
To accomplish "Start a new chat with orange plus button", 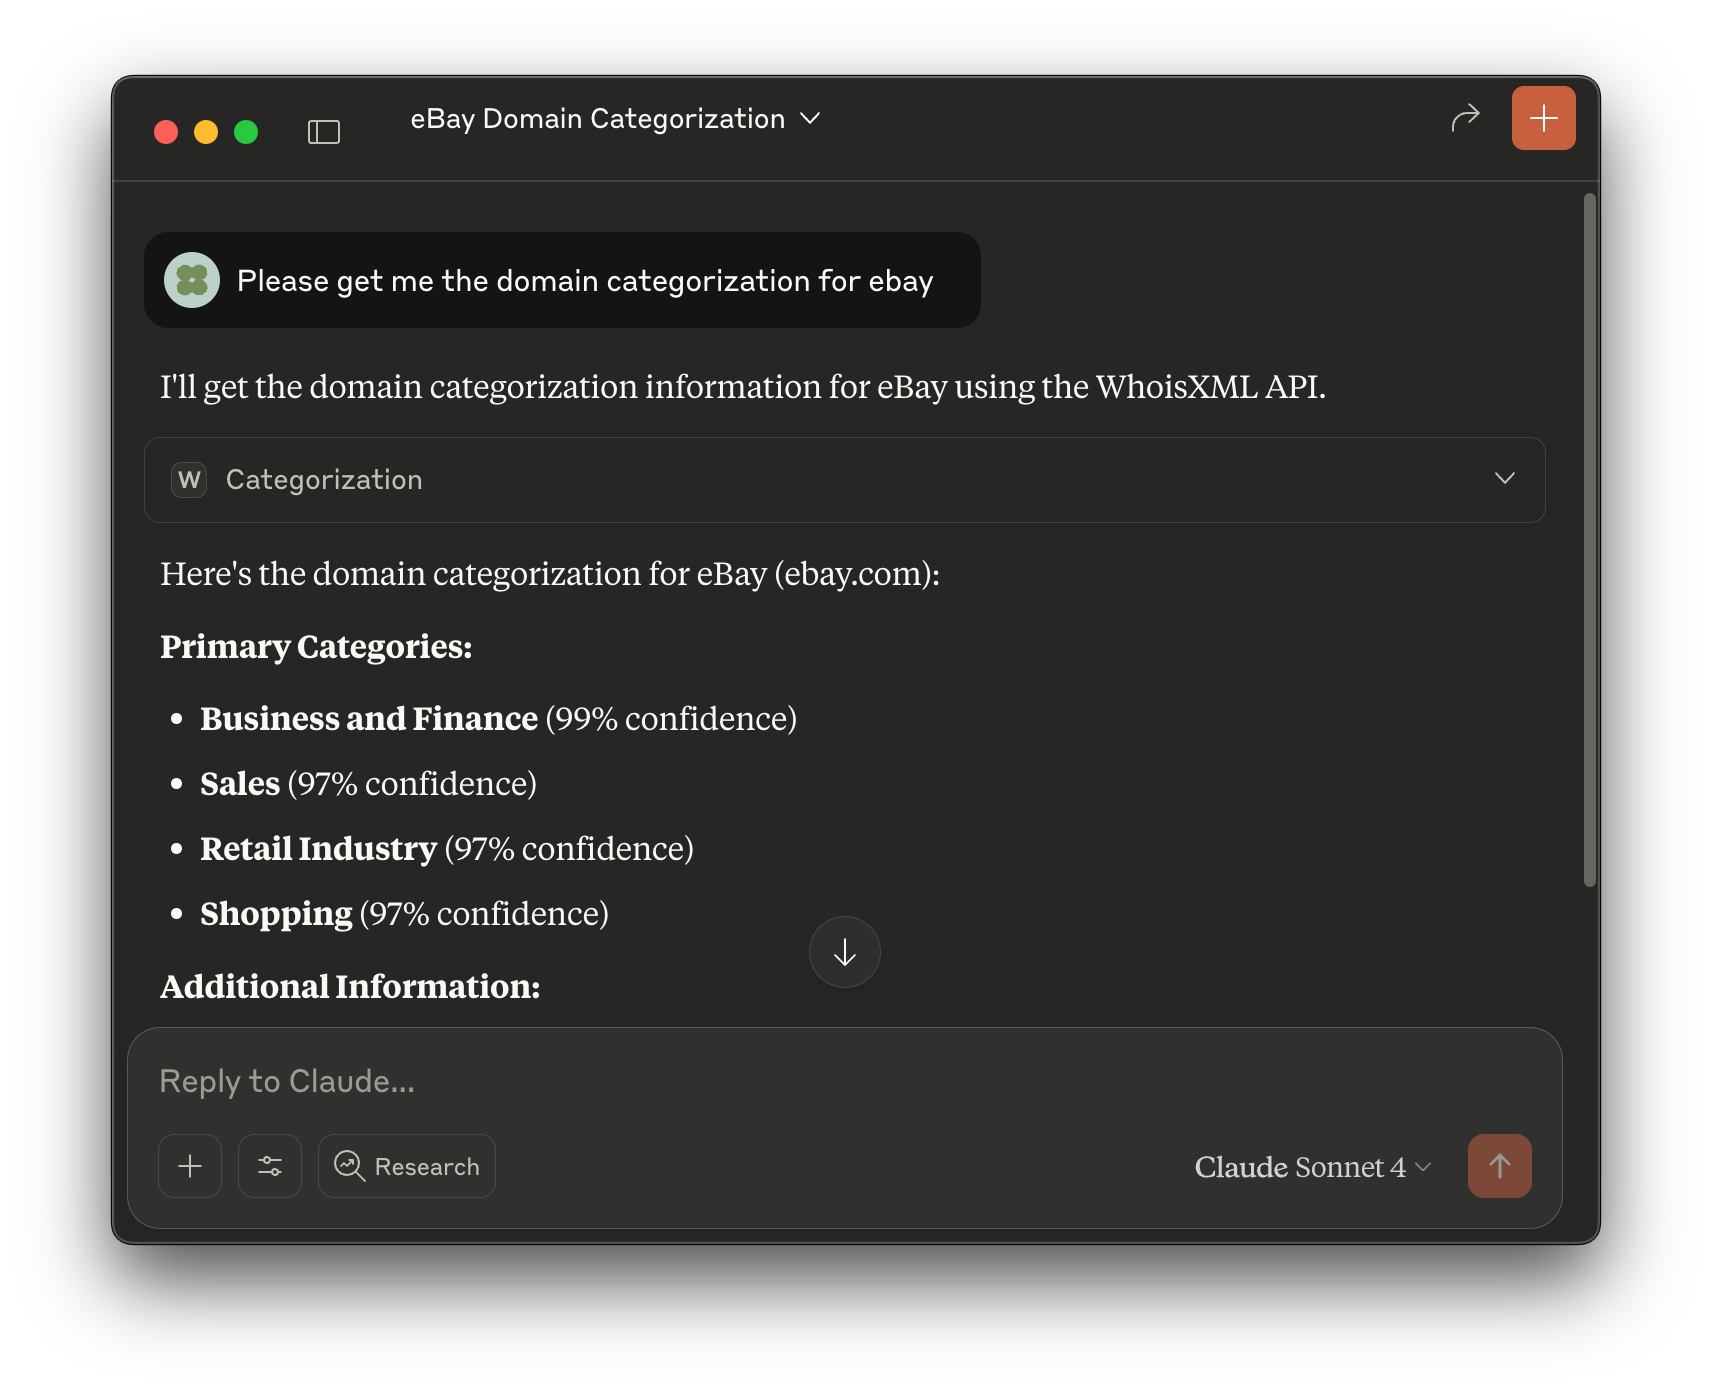I will [1543, 118].
